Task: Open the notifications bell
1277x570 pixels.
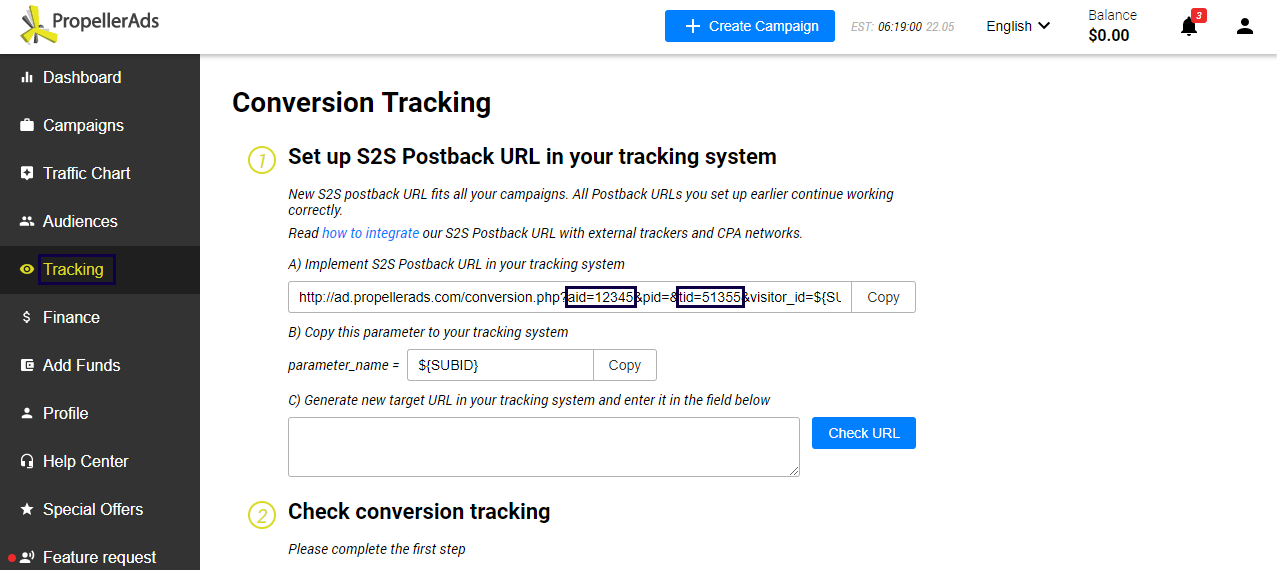Action: pyautogui.click(x=1188, y=27)
